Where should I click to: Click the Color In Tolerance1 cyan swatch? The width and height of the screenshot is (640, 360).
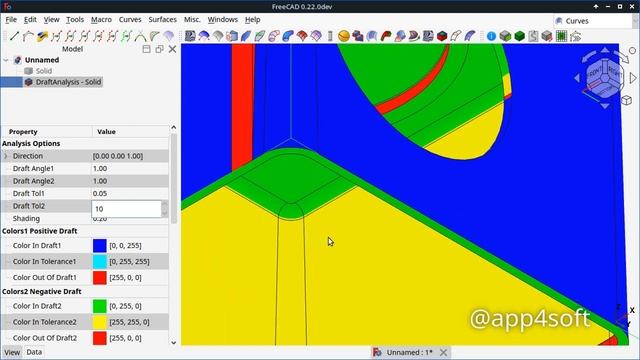[100, 261]
